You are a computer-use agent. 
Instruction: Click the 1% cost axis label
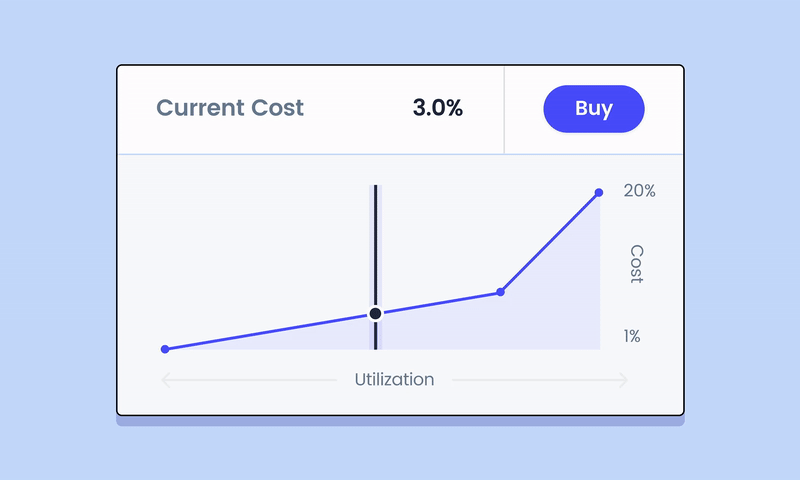632,336
